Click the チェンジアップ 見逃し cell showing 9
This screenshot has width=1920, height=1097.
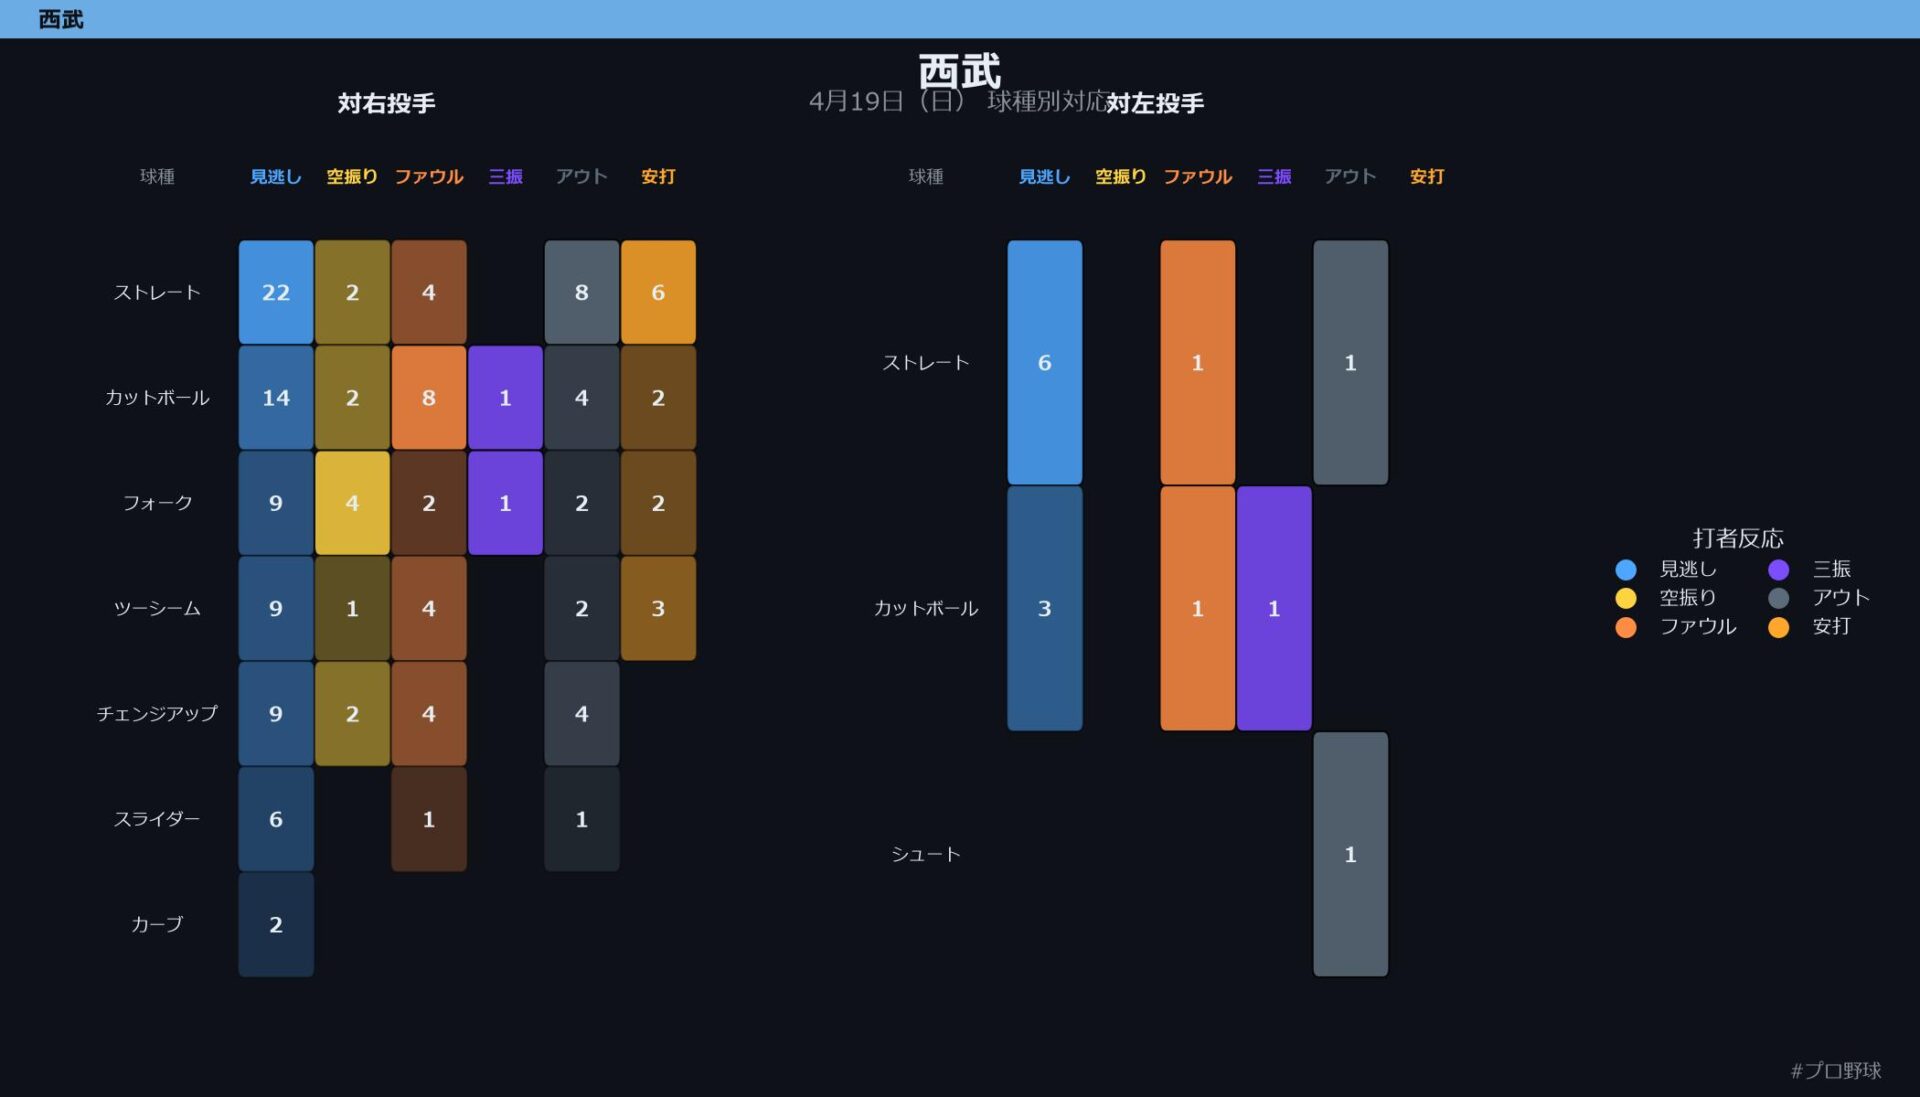(276, 714)
